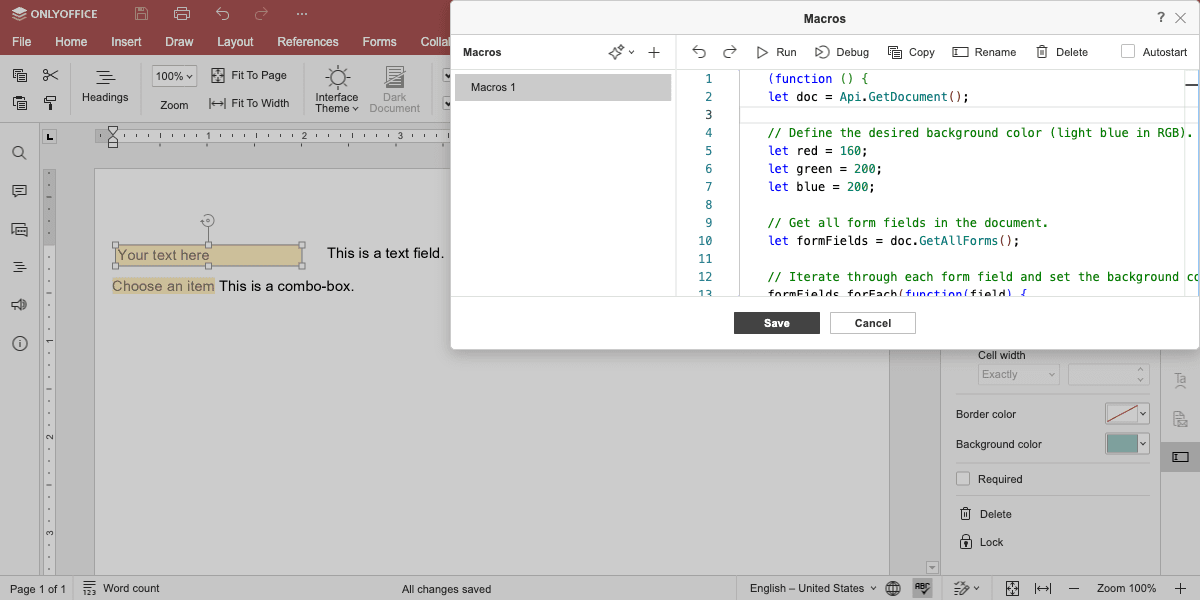Screen dimensions: 1200x600
Task: Open the 100% zoom dropdown
Action: (x=175, y=76)
